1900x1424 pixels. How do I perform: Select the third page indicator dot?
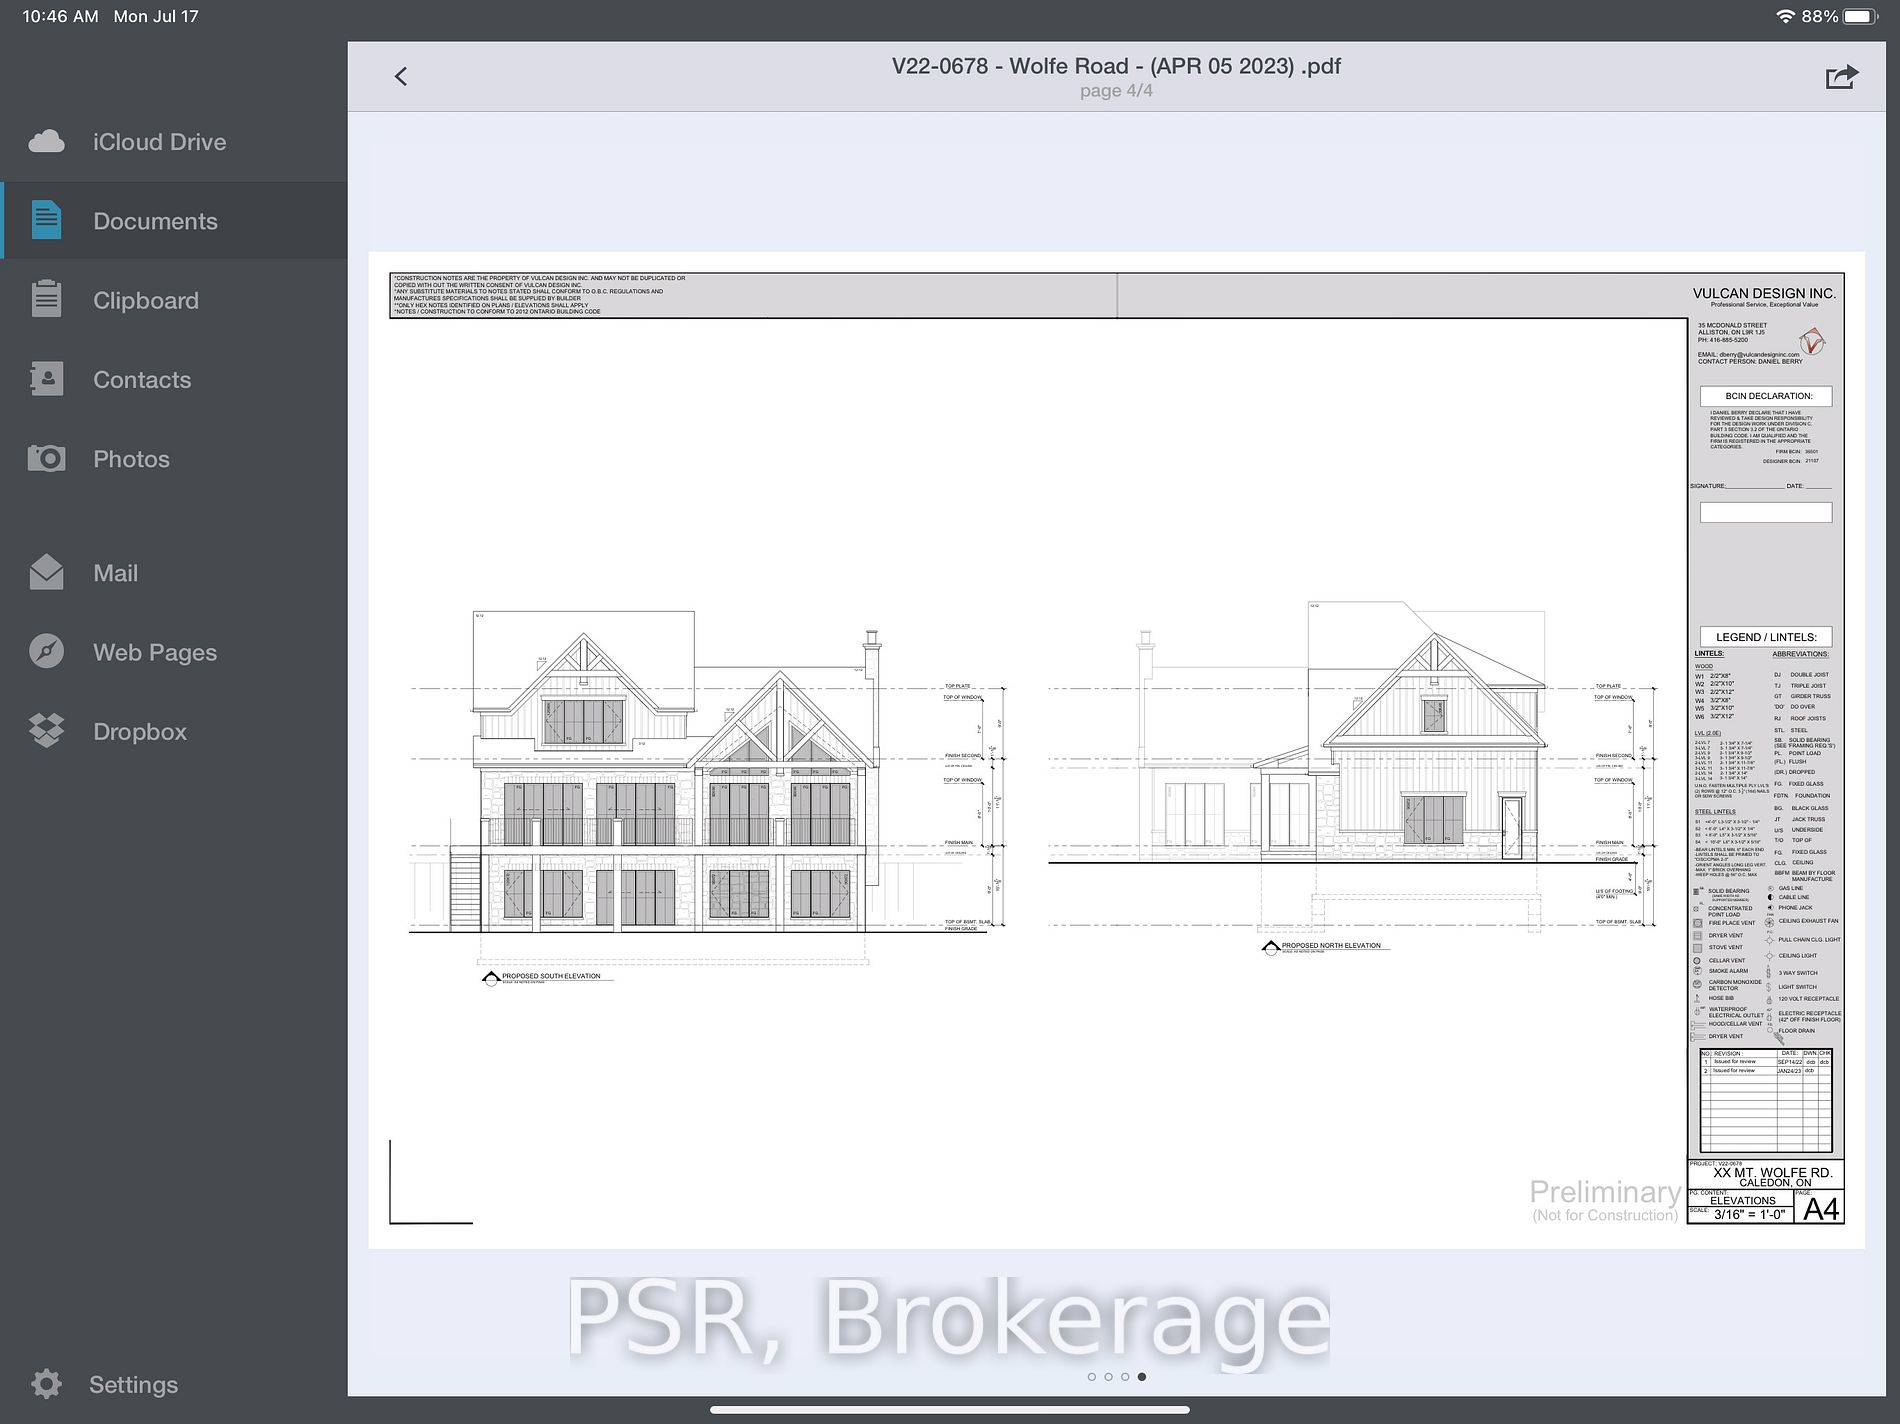pos(1125,1377)
